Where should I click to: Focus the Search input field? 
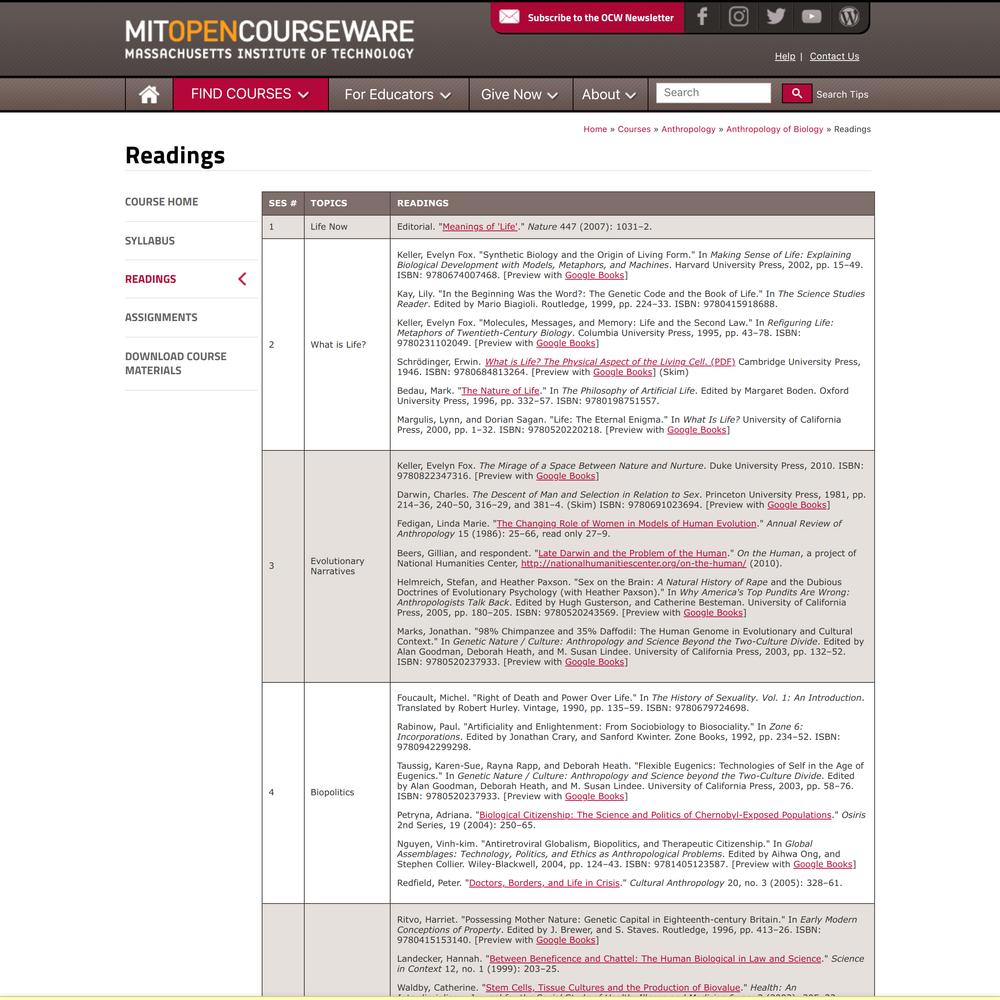coord(713,92)
